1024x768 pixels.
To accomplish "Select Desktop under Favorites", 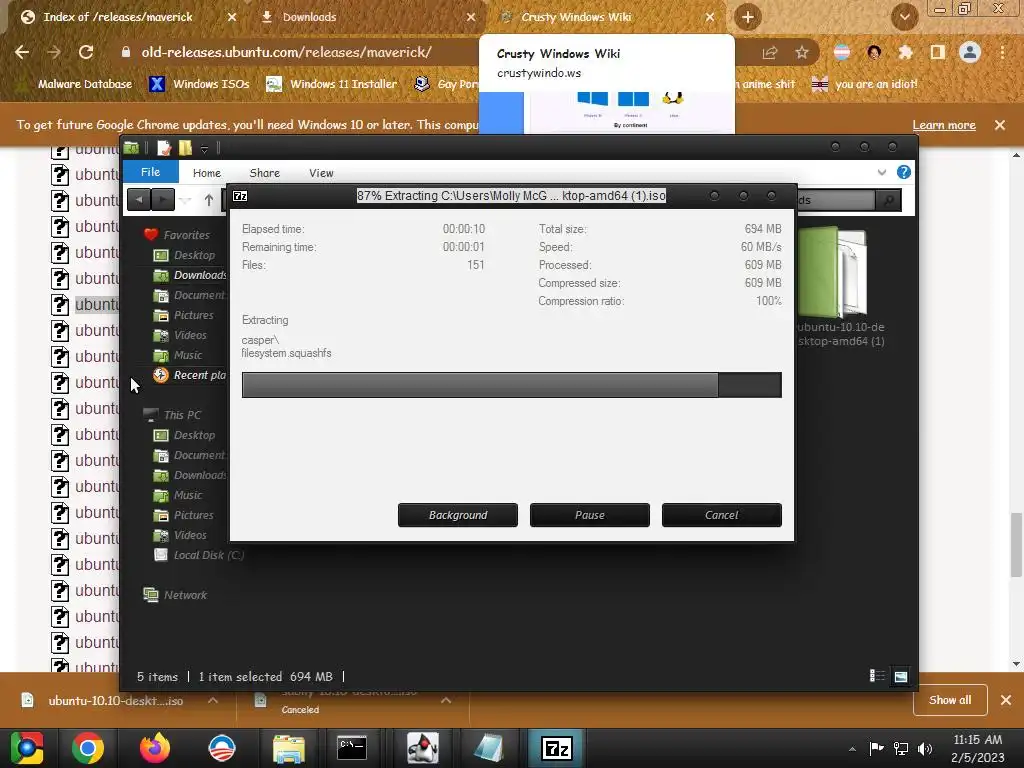I will 184,255.
